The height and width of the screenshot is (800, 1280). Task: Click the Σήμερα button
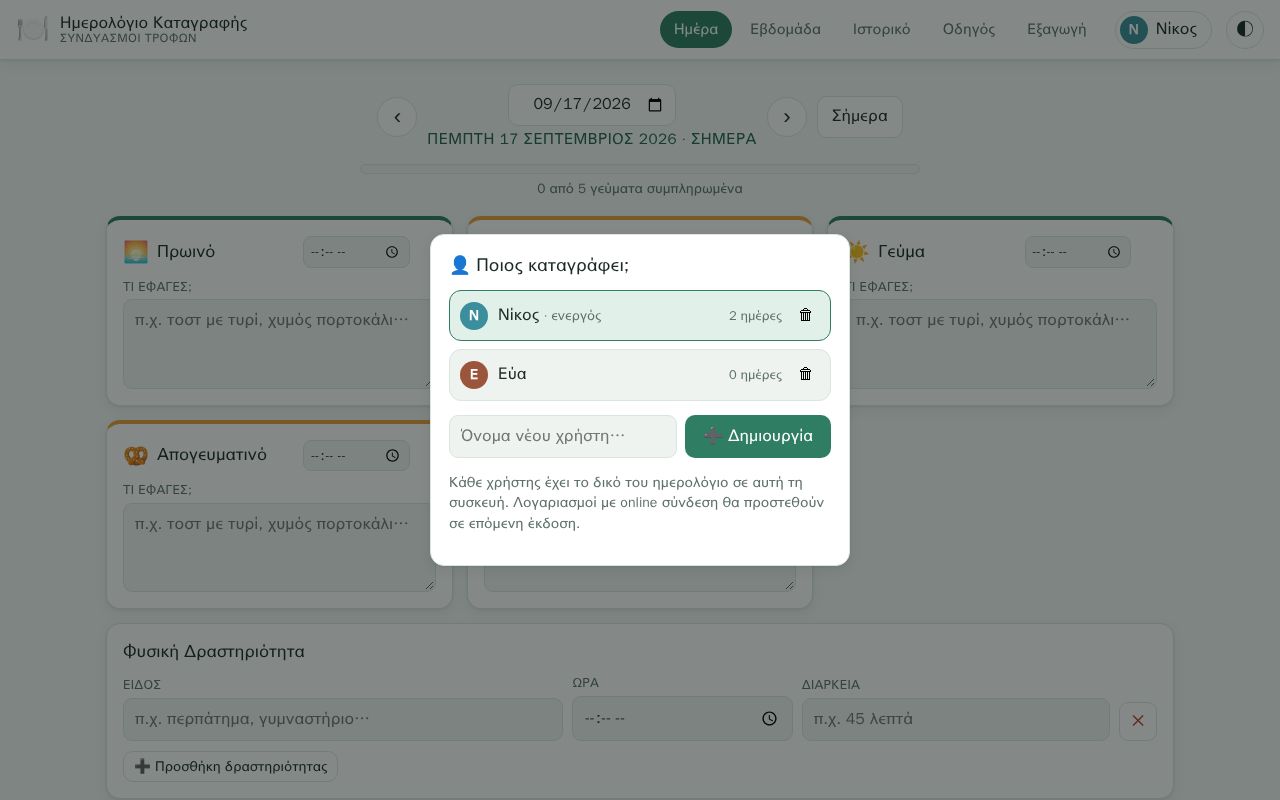tap(860, 116)
